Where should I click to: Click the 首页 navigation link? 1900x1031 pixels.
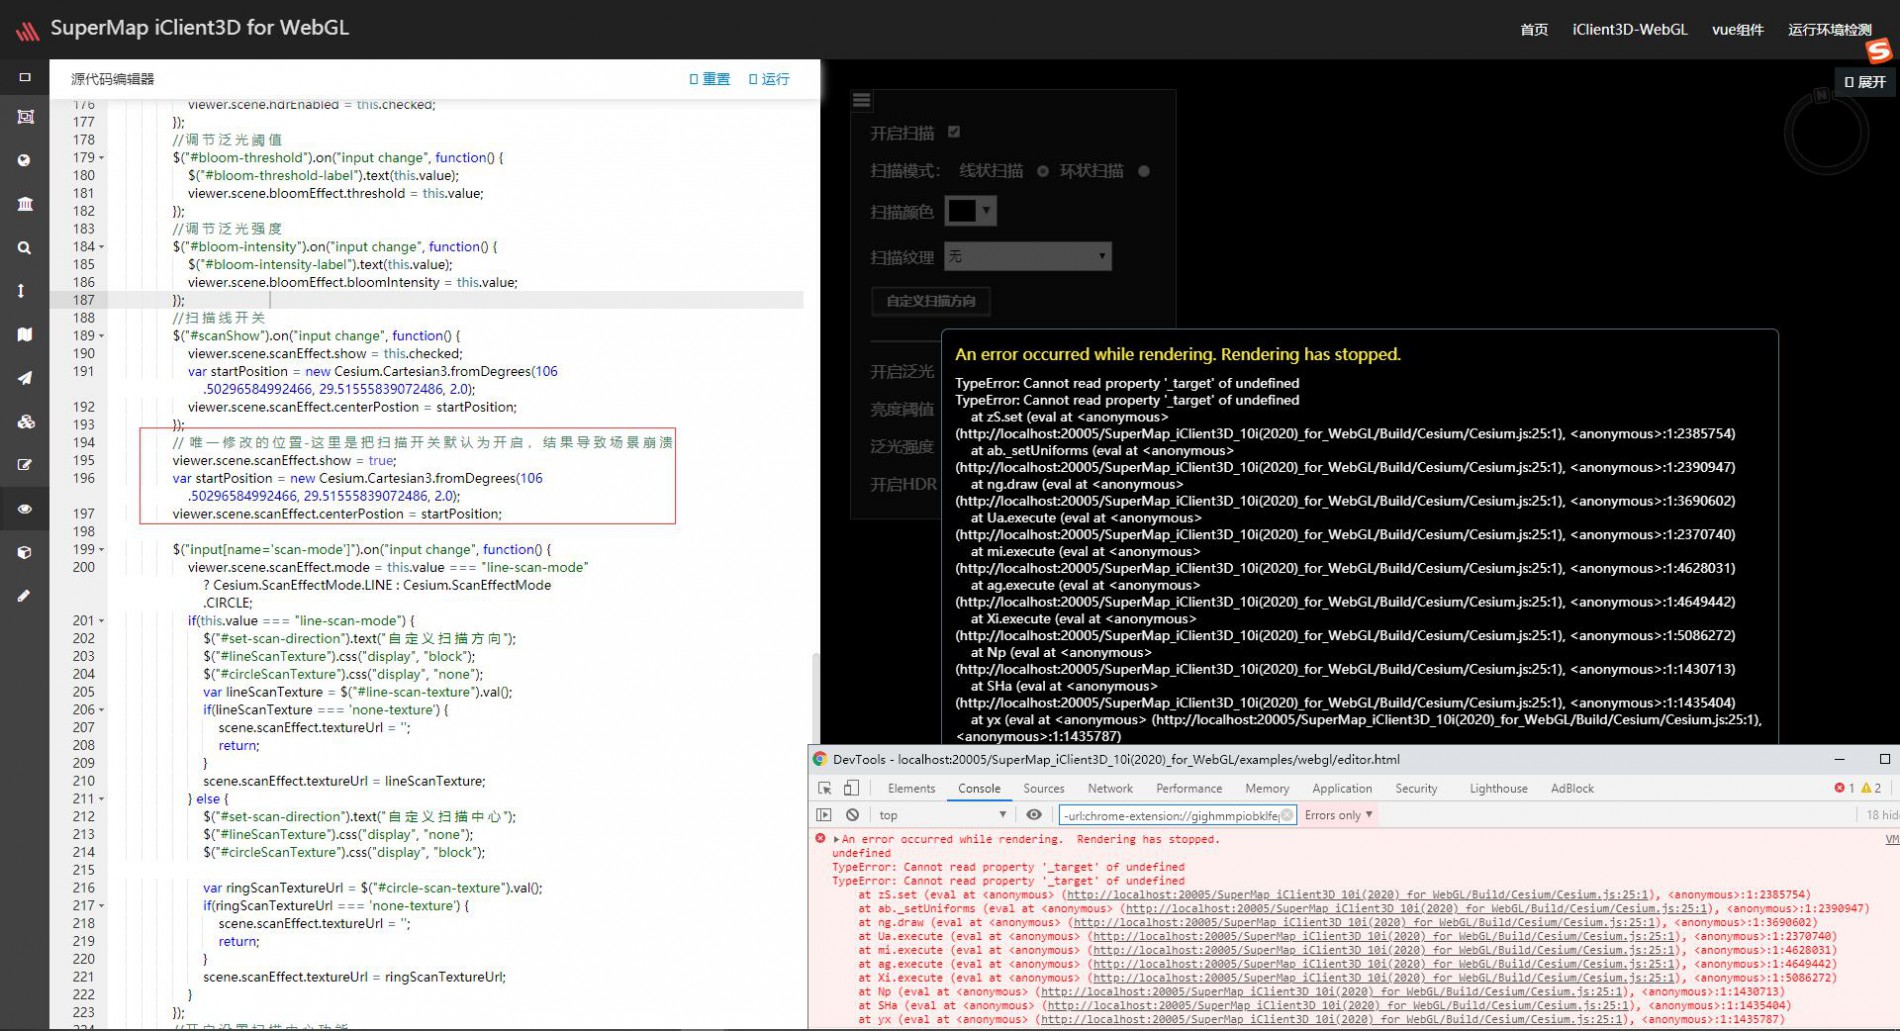1534,30
